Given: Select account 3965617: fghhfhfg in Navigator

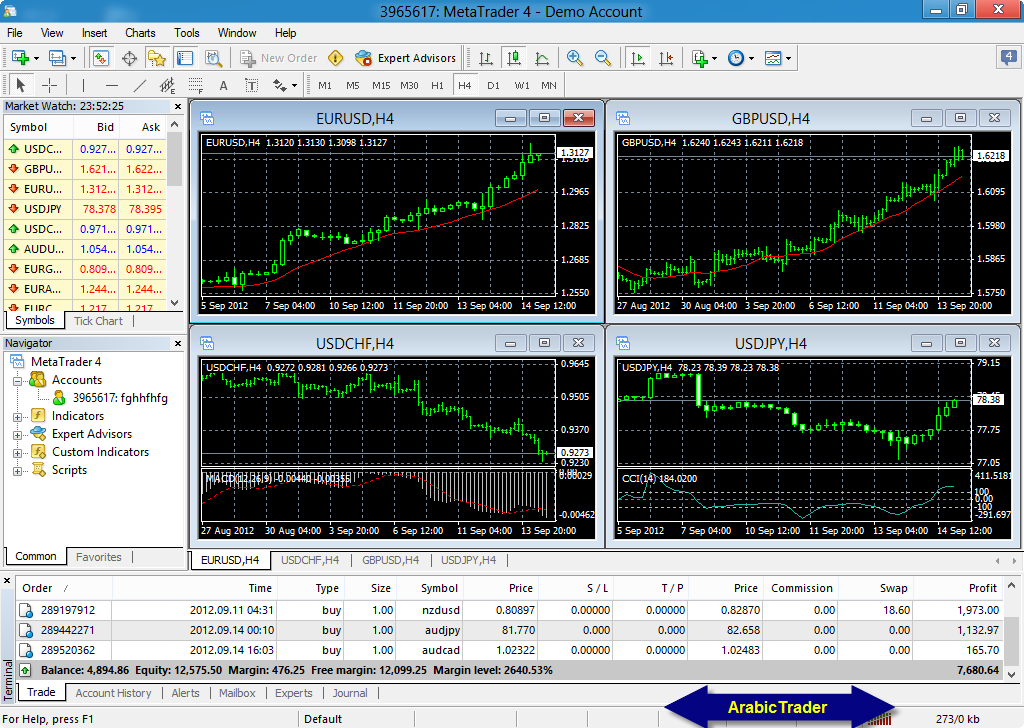Looking at the screenshot, I should [x=120, y=398].
